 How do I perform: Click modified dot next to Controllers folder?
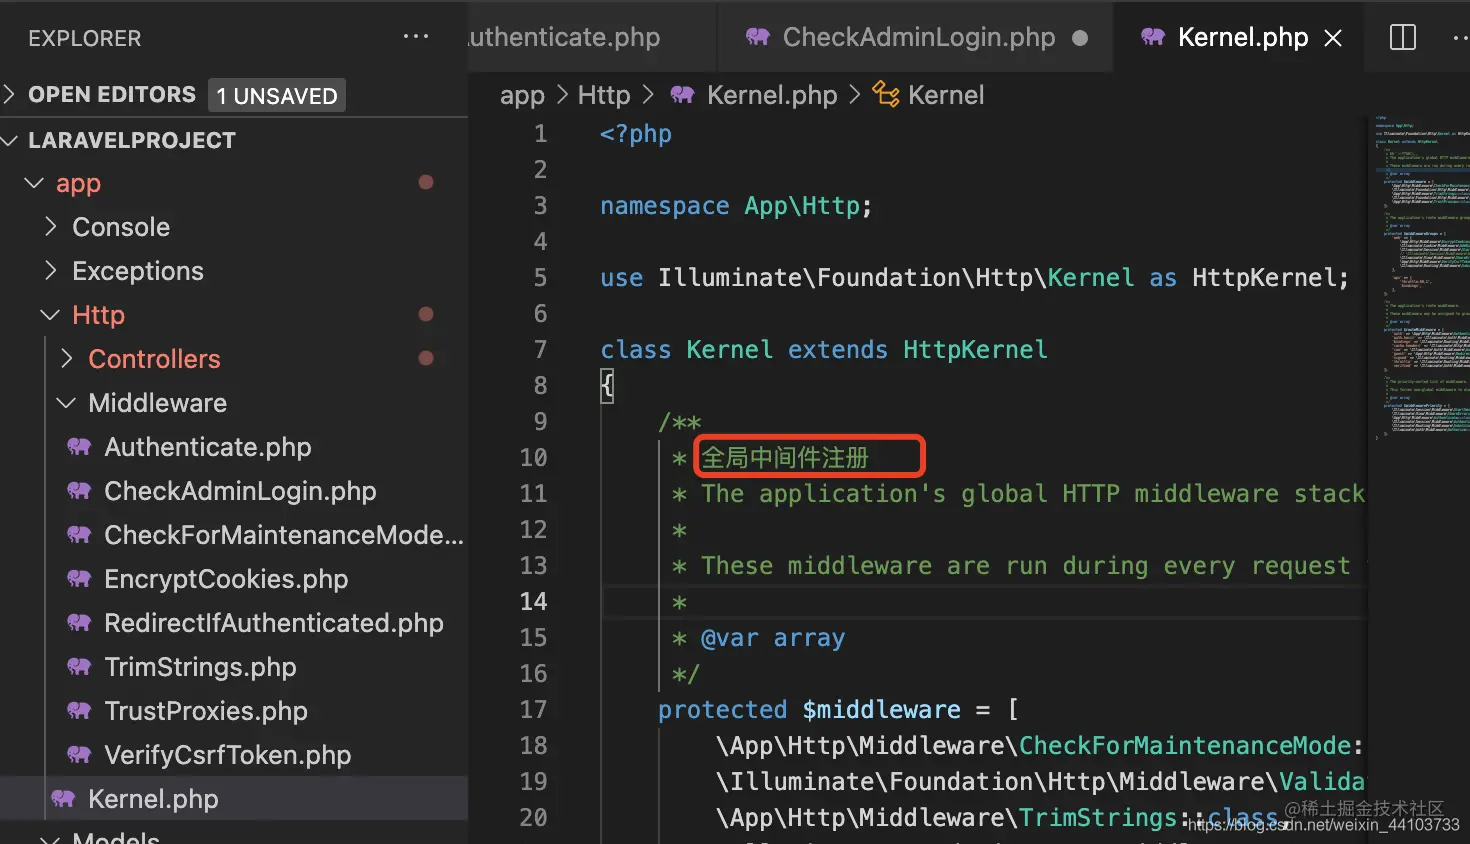426,358
